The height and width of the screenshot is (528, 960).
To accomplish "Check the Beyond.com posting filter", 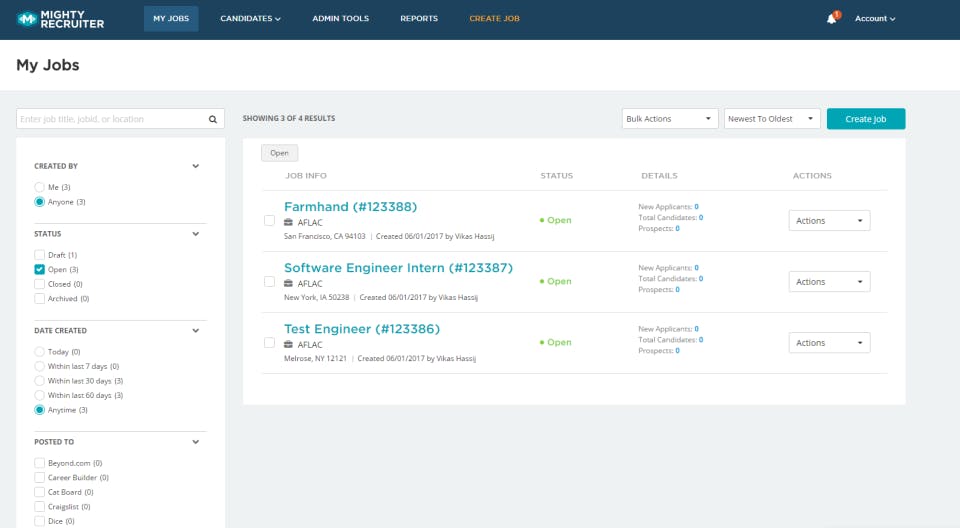I will 39,463.
